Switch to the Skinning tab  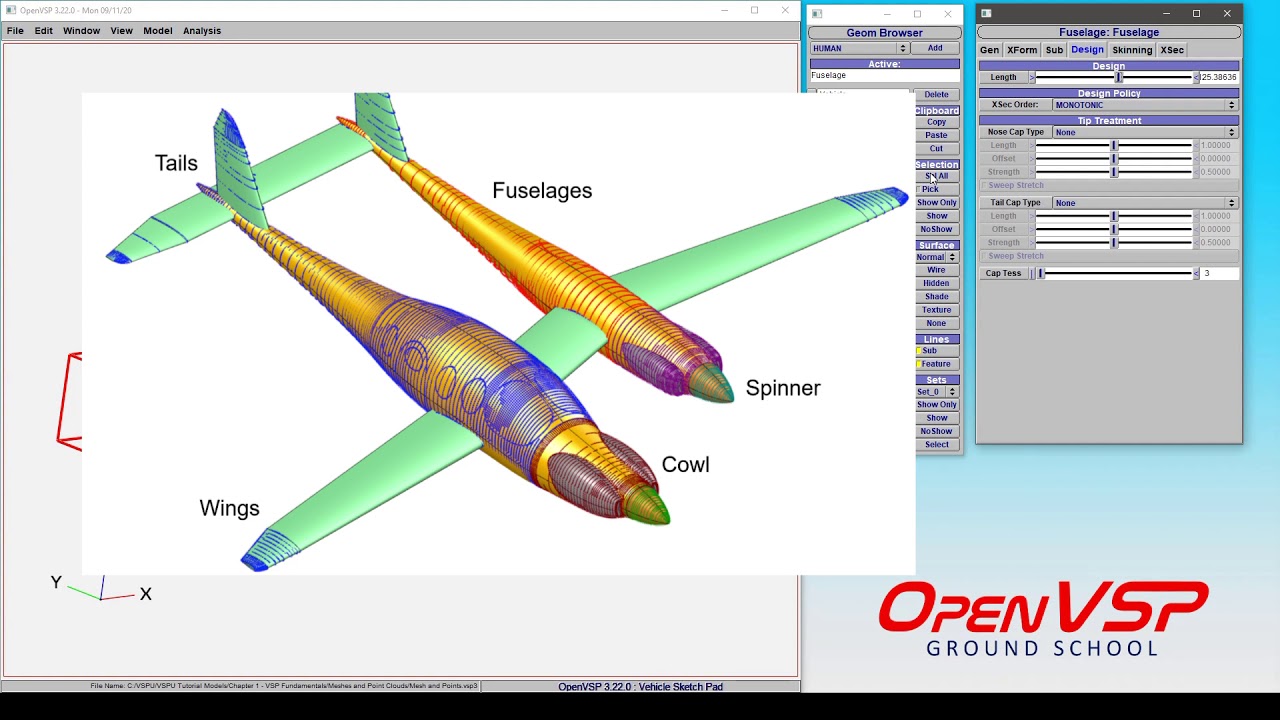[x=1132, y=50]
